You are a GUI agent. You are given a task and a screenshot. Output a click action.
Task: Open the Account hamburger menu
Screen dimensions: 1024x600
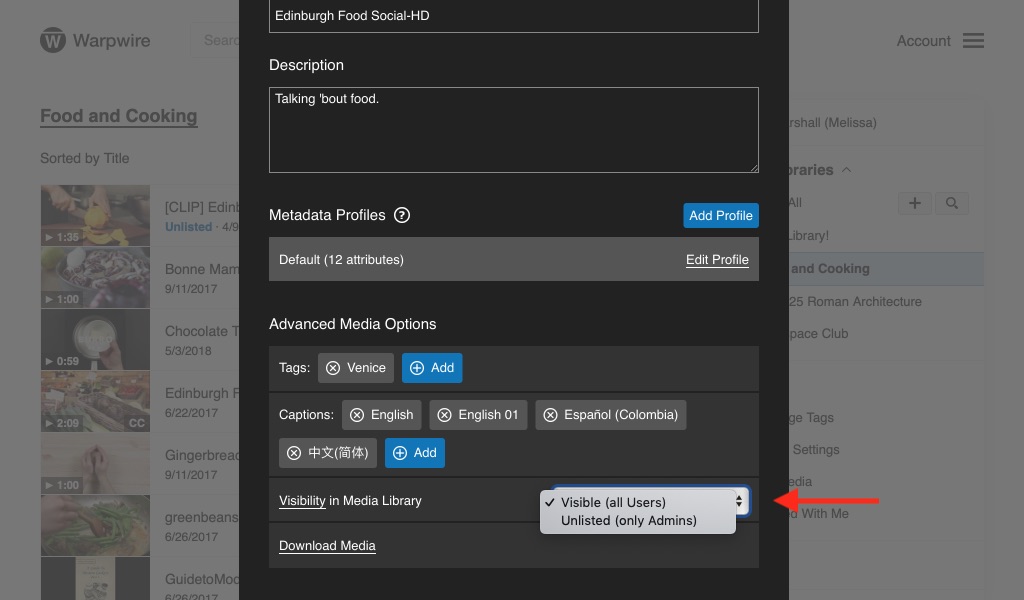tap(973, 40)
